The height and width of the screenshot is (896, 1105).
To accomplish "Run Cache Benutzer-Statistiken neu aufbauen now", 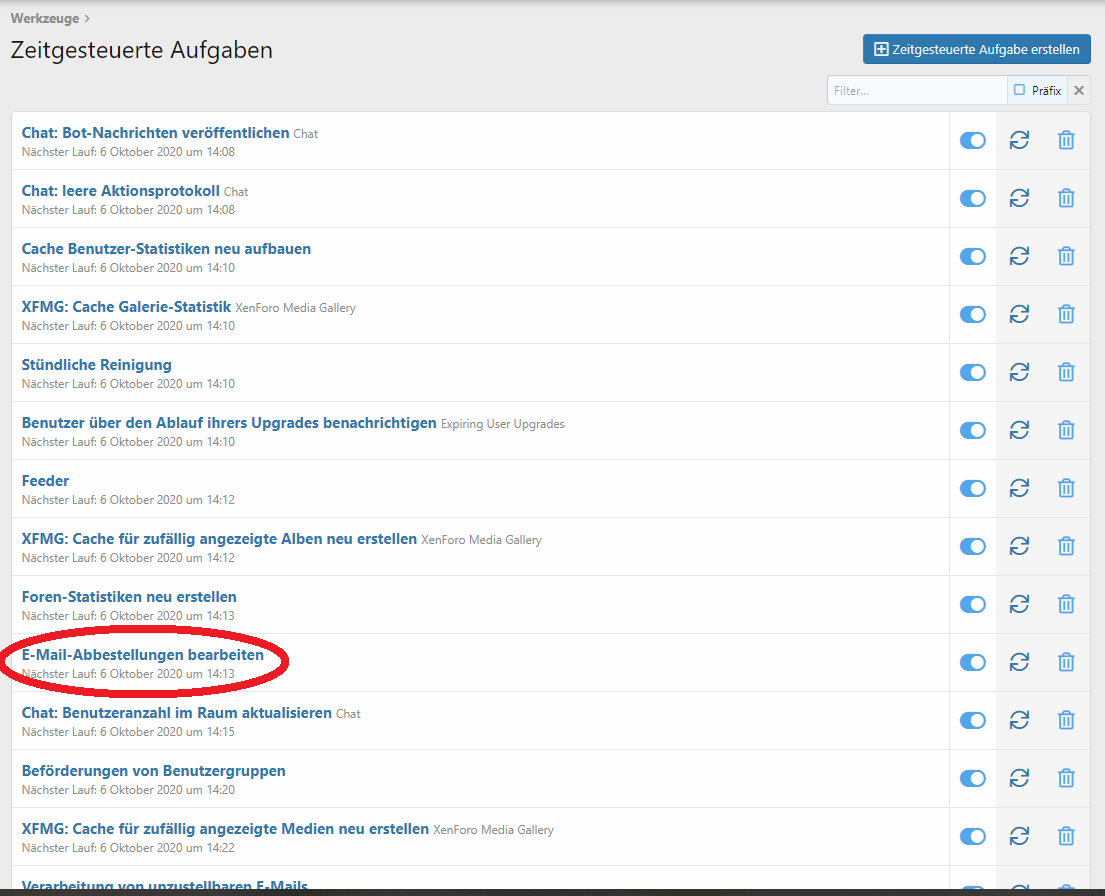I will point(1019,256).
